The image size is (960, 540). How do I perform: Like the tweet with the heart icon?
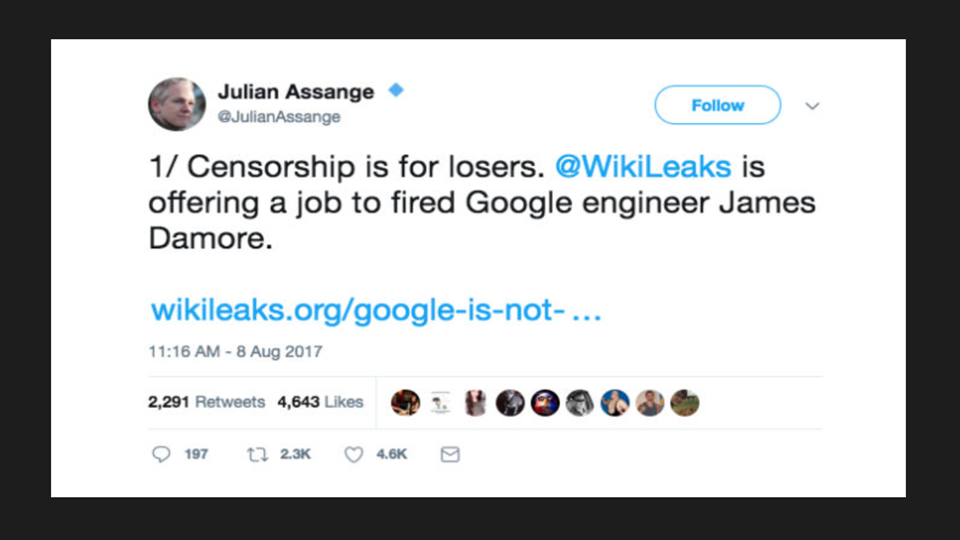(353, 454)
